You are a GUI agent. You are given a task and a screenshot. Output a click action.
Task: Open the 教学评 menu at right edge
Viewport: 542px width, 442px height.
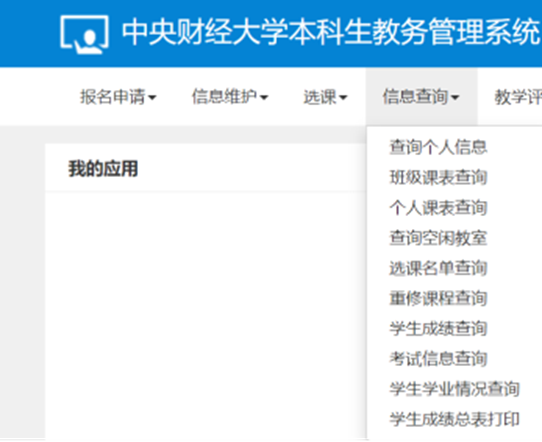point(518,97)
